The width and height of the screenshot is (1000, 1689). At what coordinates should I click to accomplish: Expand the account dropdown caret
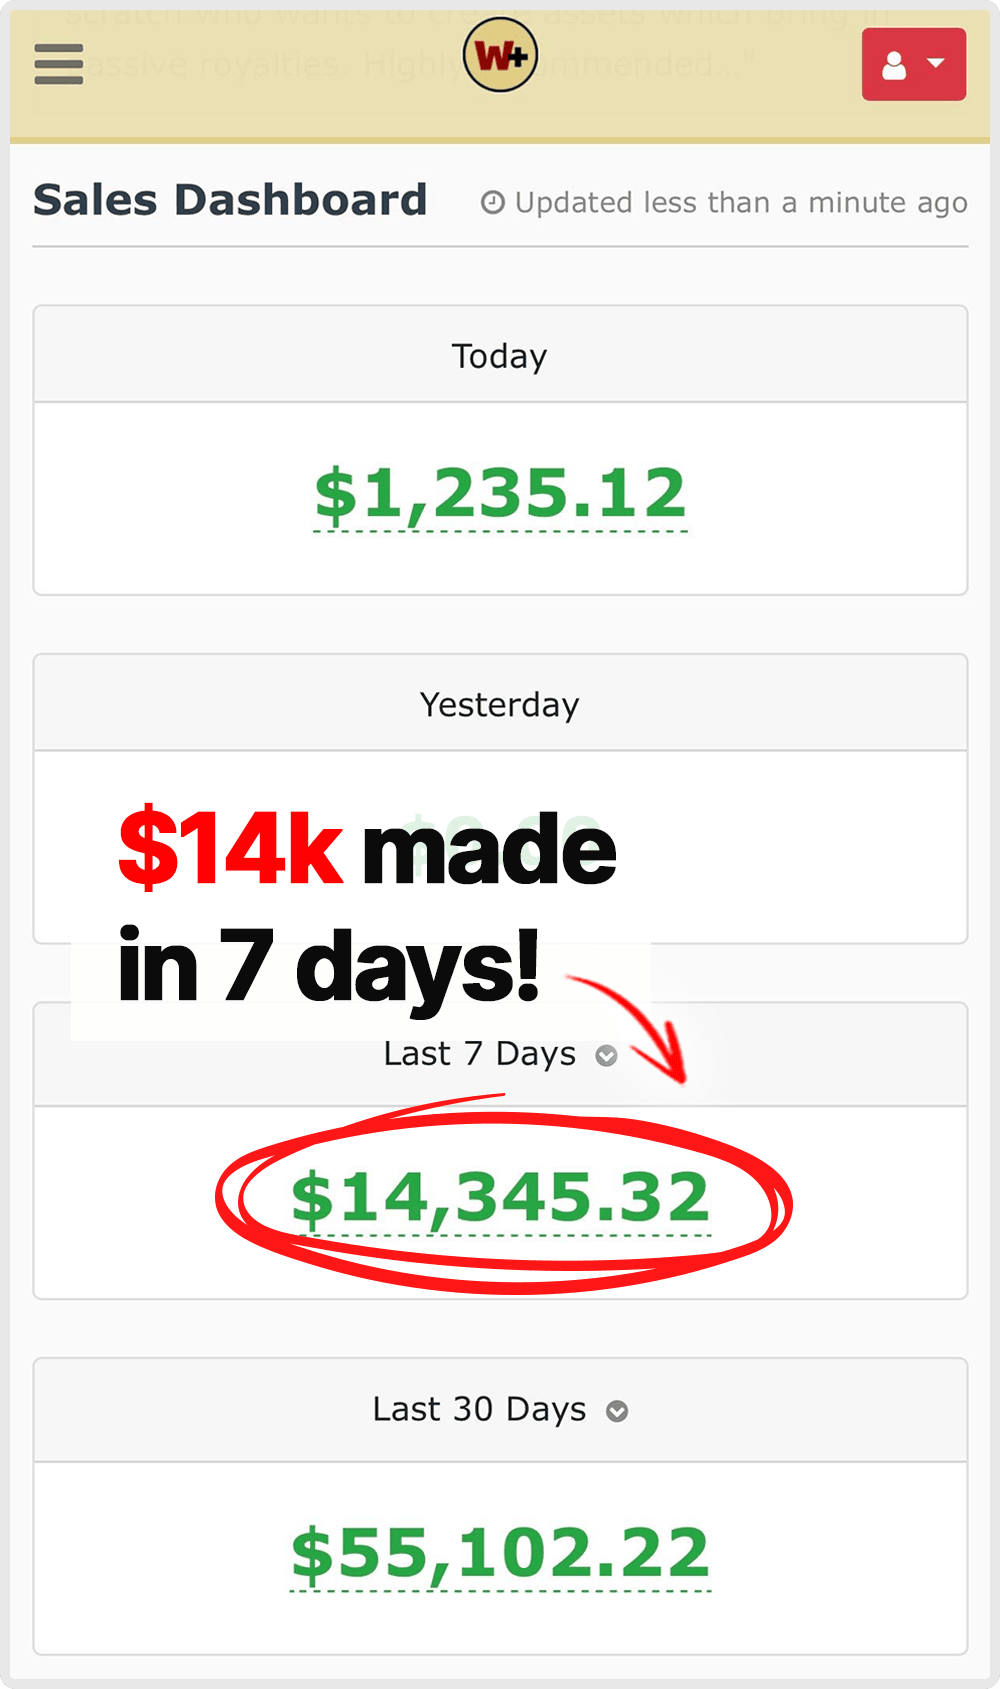tap(937, 64)
